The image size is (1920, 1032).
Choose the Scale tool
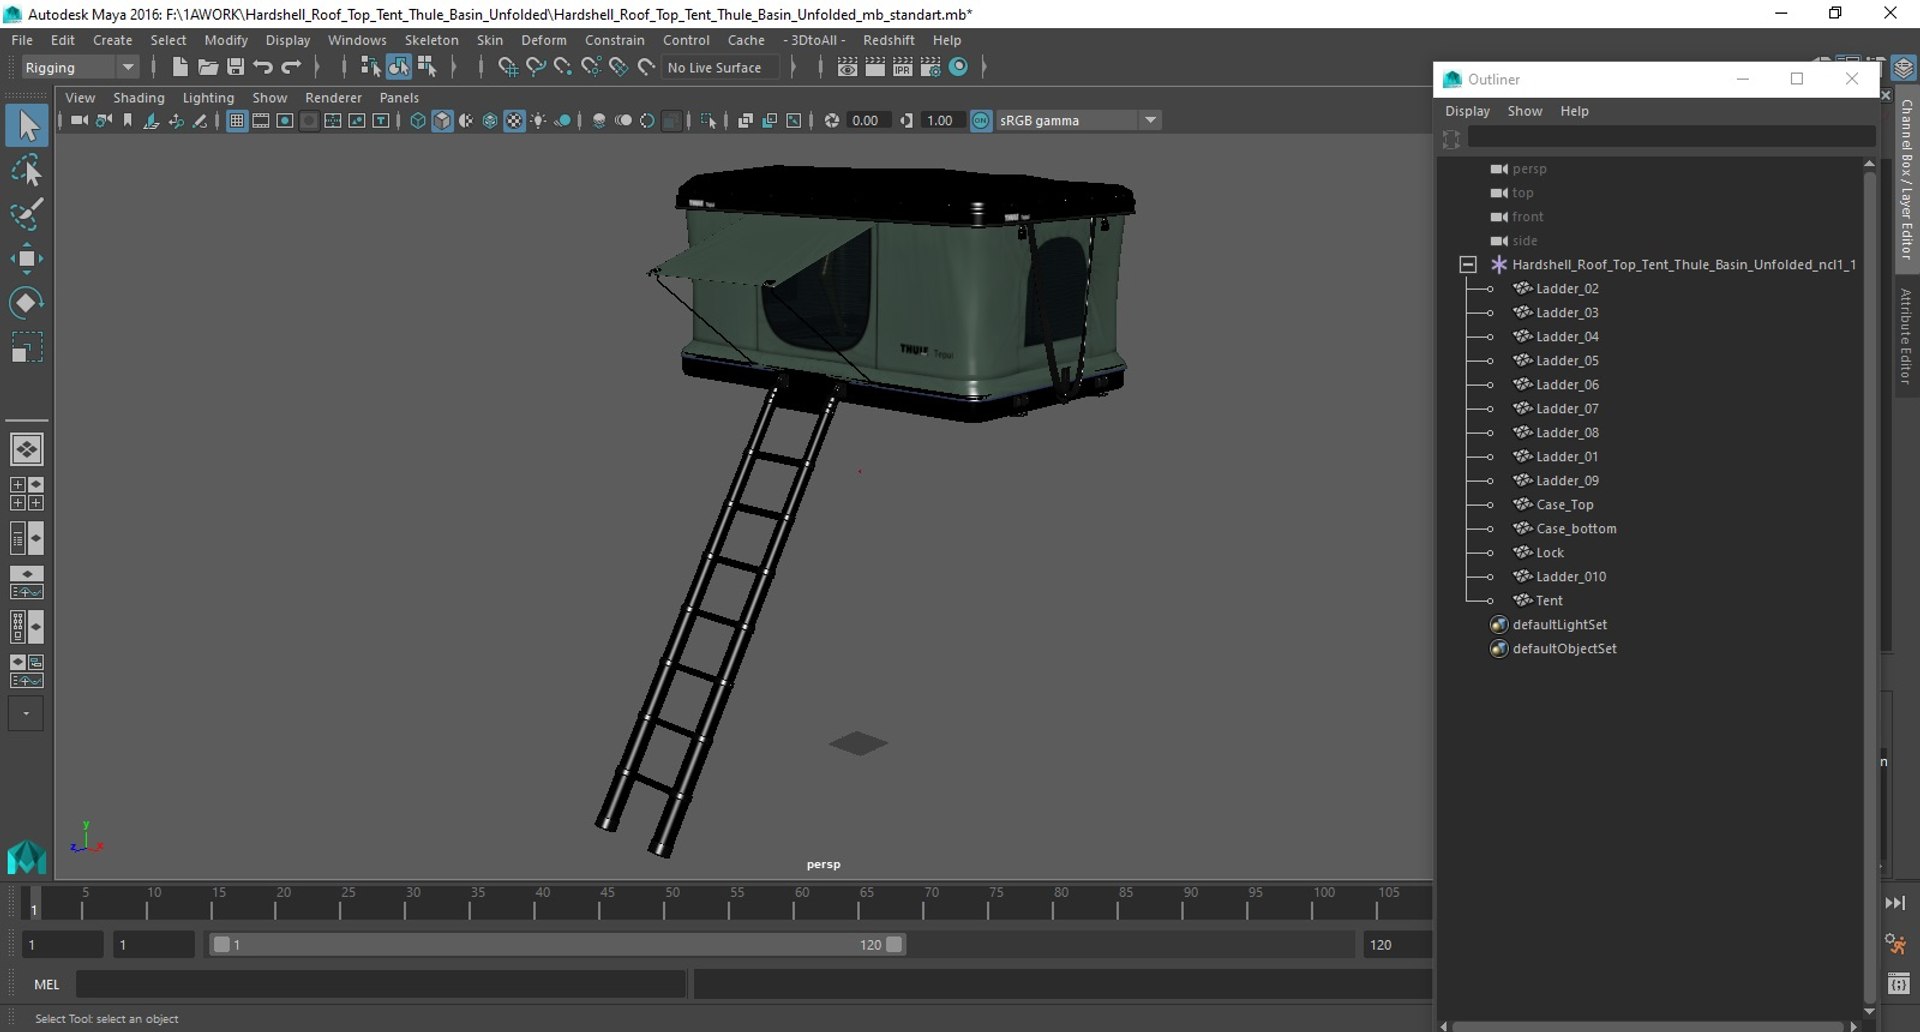pyautogui.click(x=26, y=347)
